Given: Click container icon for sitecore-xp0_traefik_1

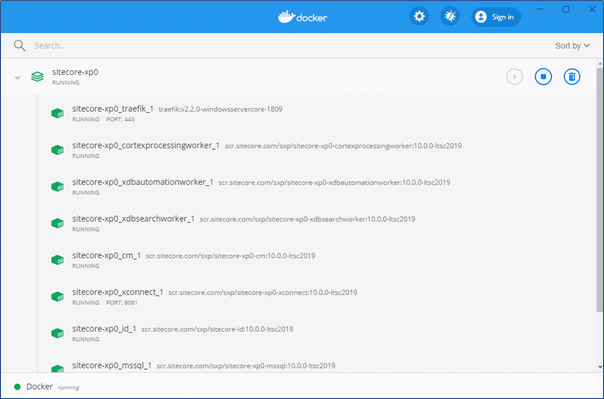Looking at the screenshot, I should [x=57, y=113].
